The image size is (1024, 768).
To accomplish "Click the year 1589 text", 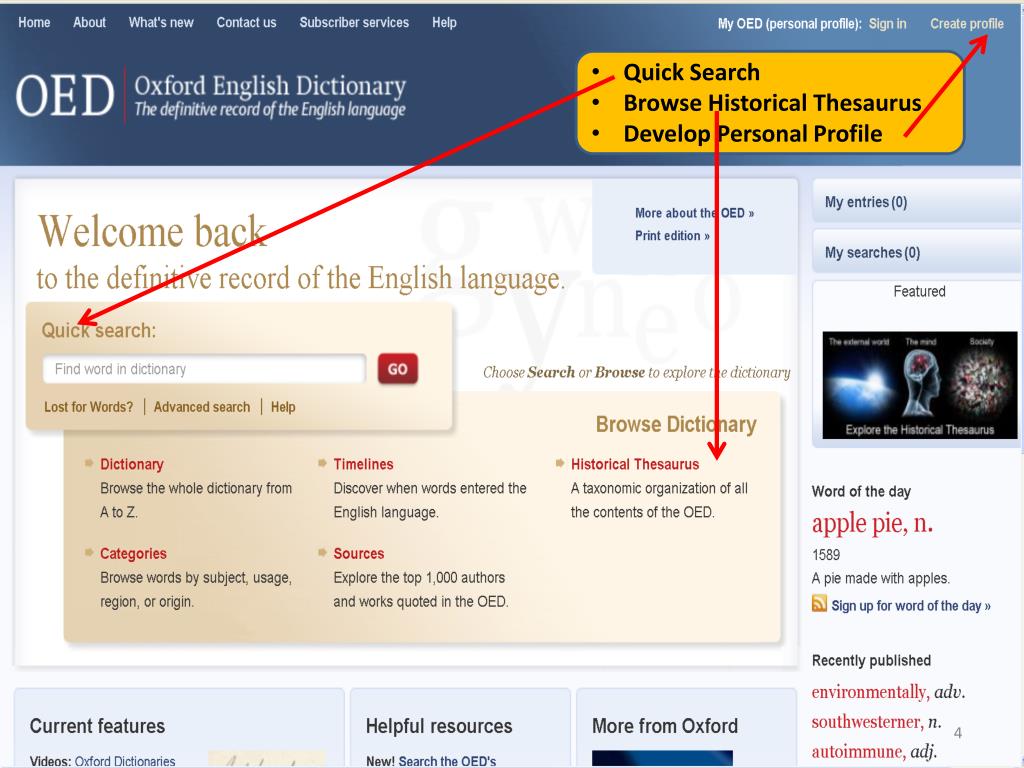I will (x=825, y=555).
